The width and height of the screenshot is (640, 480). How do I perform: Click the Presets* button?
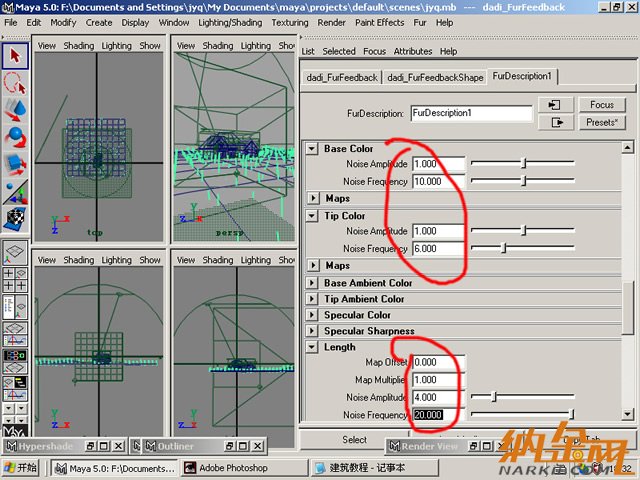(x=602, y=122)
